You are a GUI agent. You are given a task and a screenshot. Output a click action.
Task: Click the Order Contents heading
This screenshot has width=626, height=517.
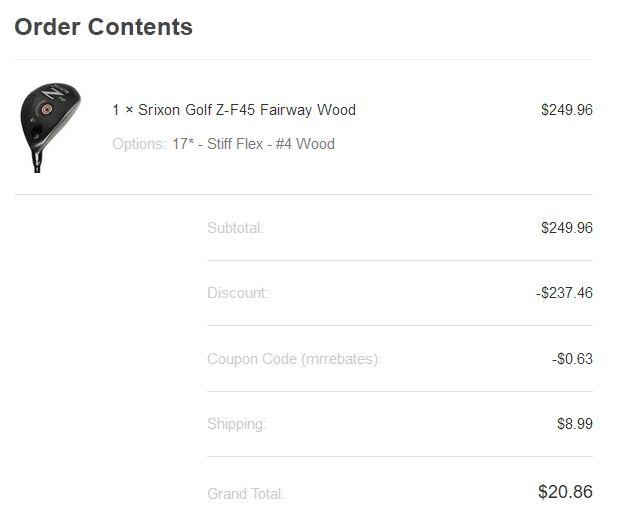(x=103, y=27)
